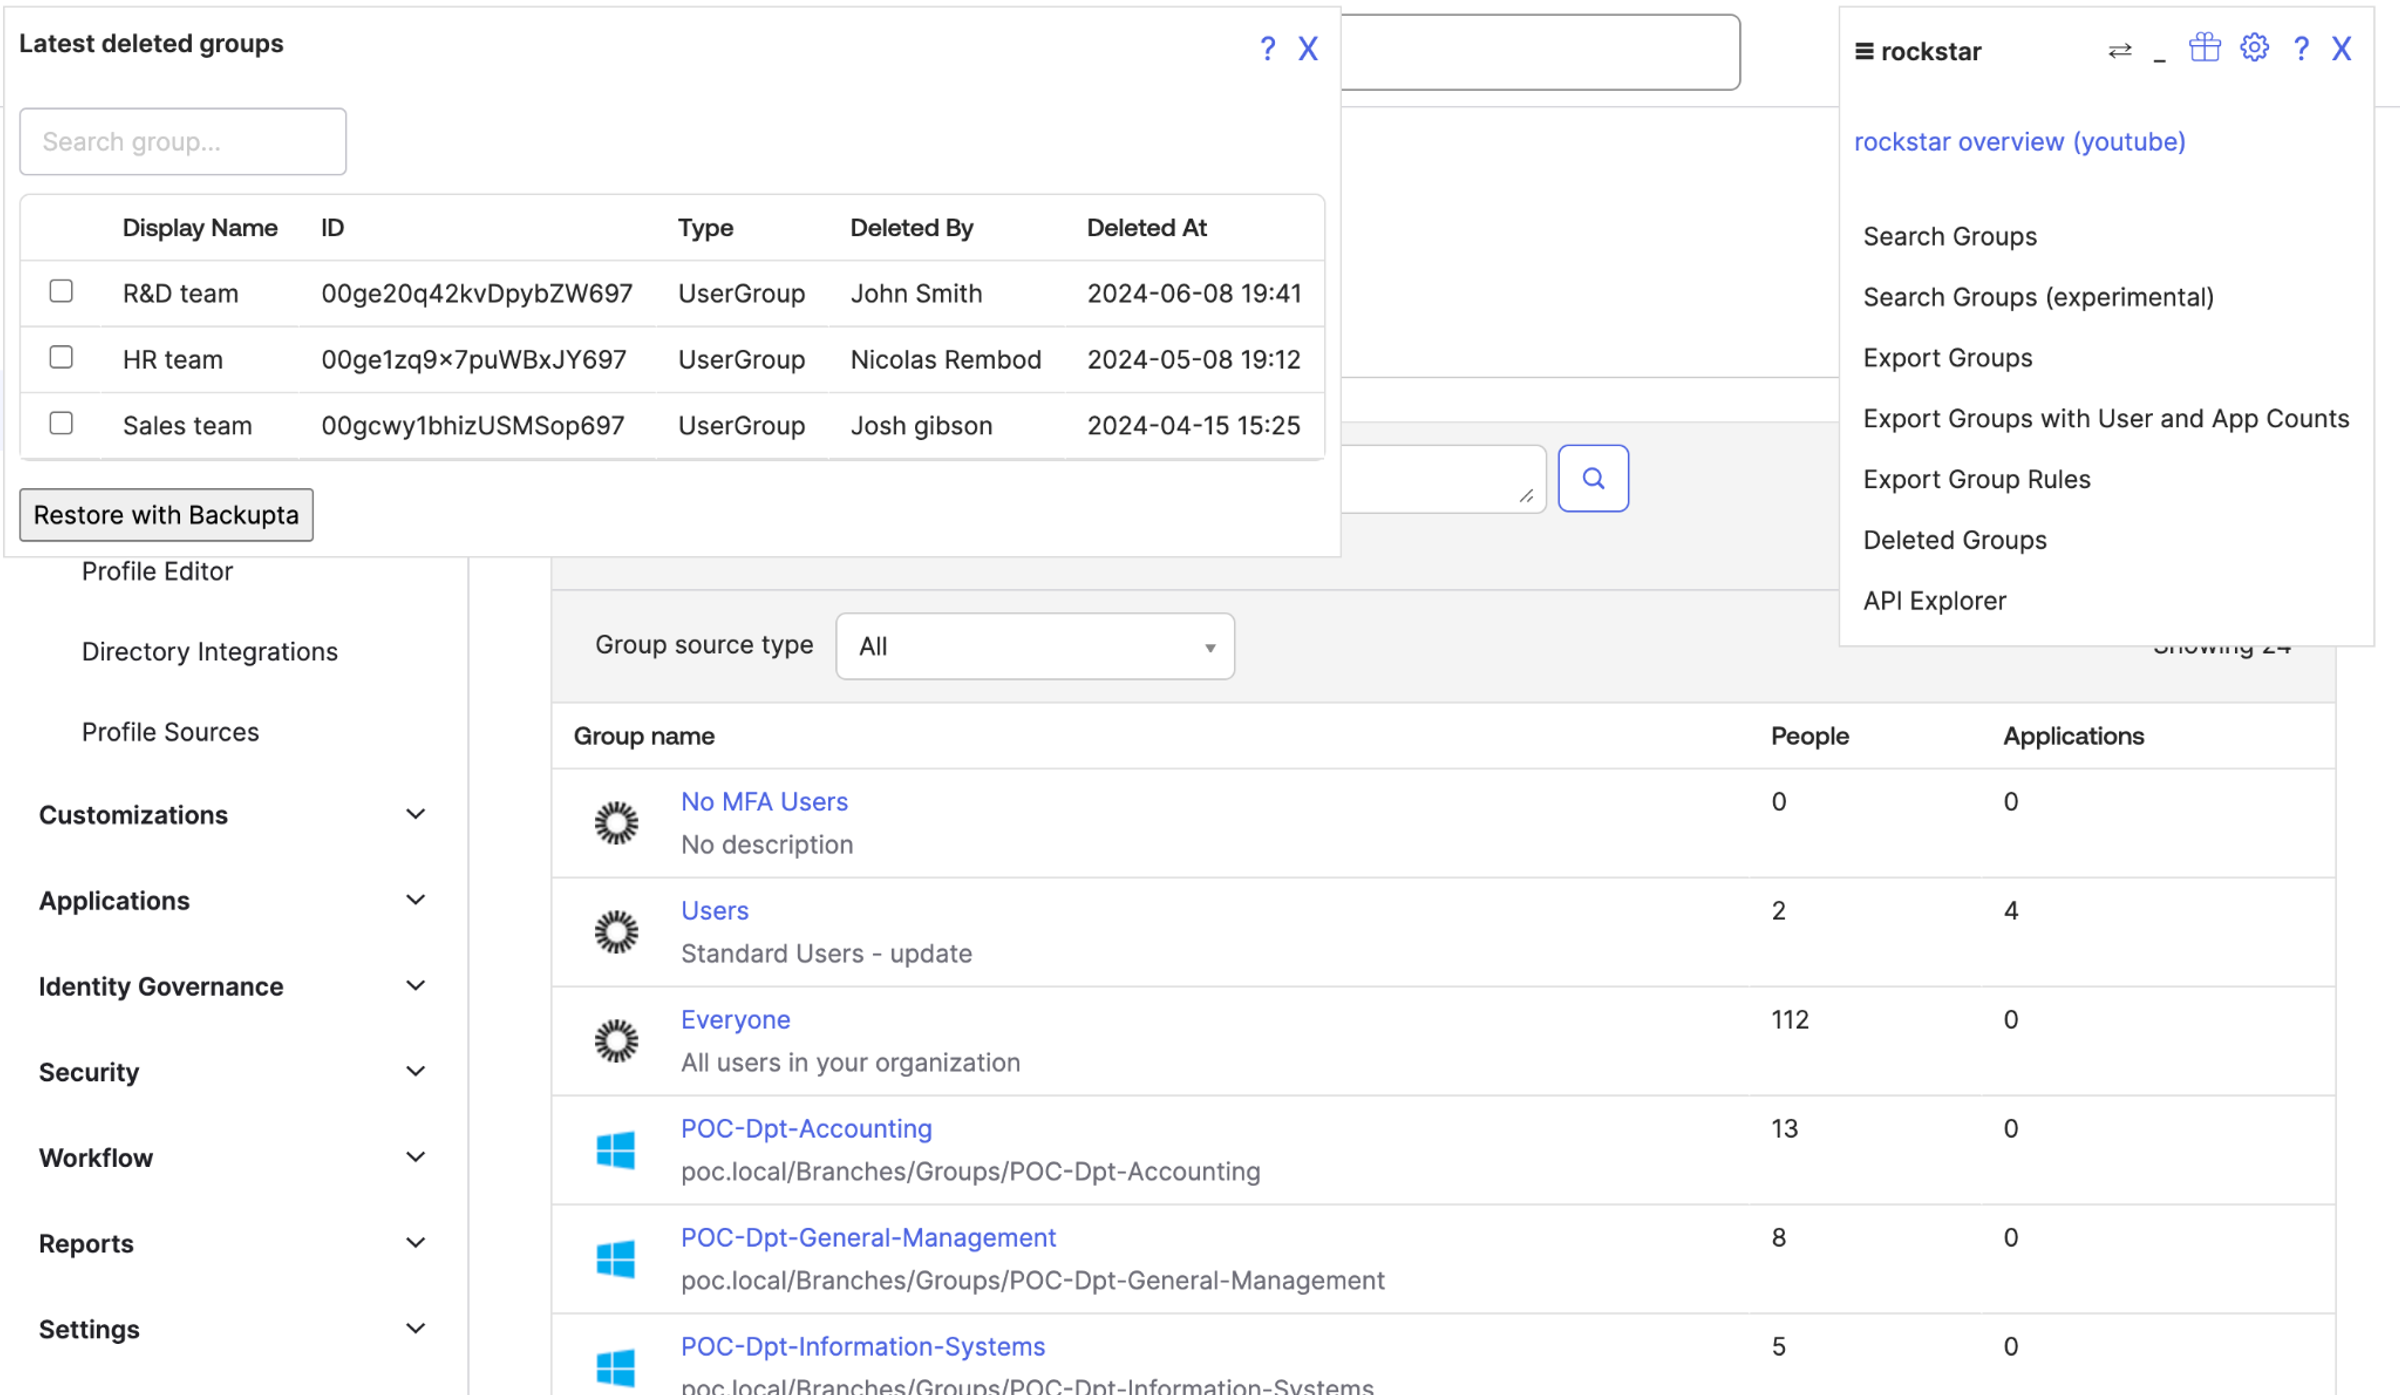Screen dimensions: 2400x1395
Task: Check the R&D team checkbox
Action: (61, 291)
